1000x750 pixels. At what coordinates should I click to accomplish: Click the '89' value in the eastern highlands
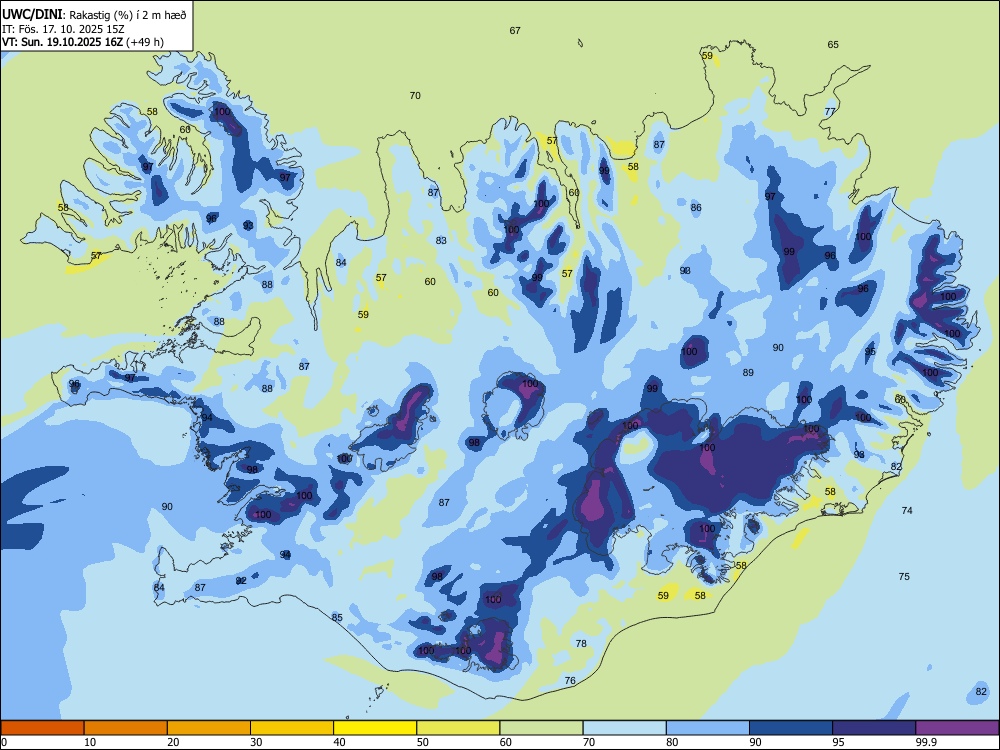(x=748, y=372)
